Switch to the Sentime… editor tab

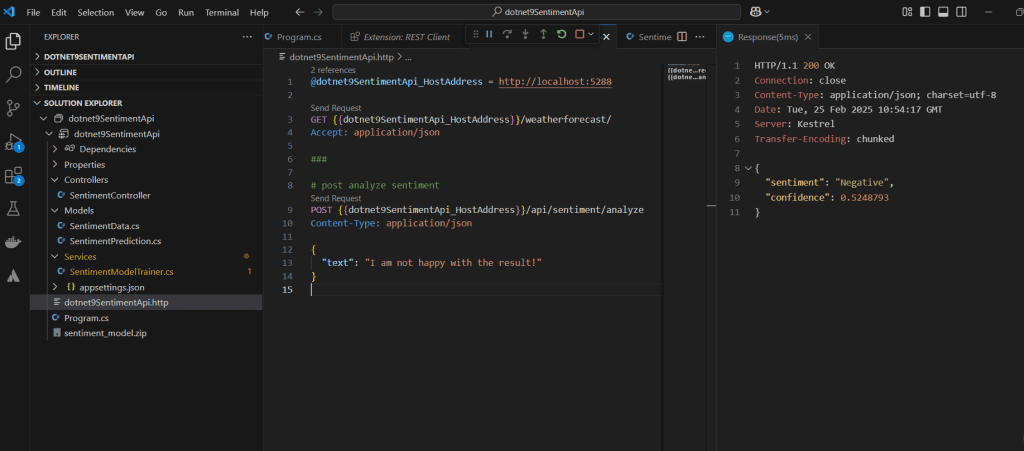click(x=655, y=37)
